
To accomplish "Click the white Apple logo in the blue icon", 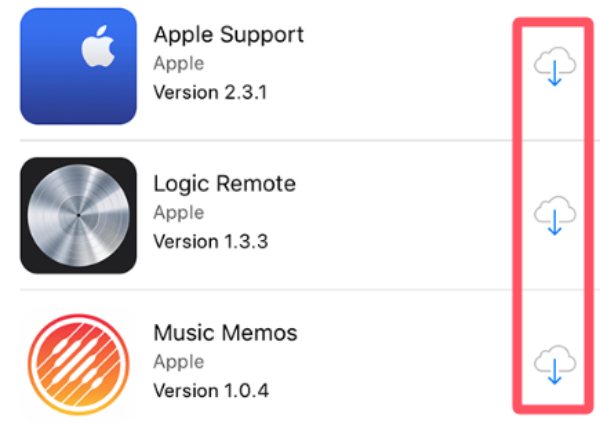I will pyautogui.click(x=98, y=46).
